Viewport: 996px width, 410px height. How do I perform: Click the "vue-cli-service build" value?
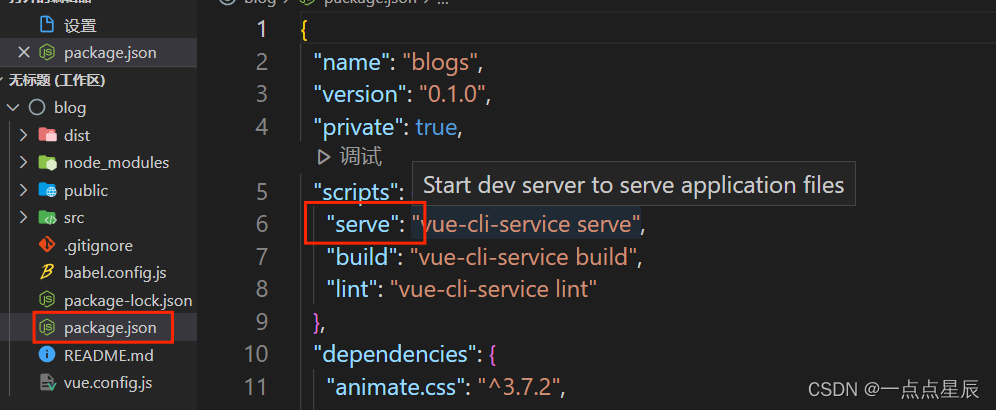coord(523,257)
